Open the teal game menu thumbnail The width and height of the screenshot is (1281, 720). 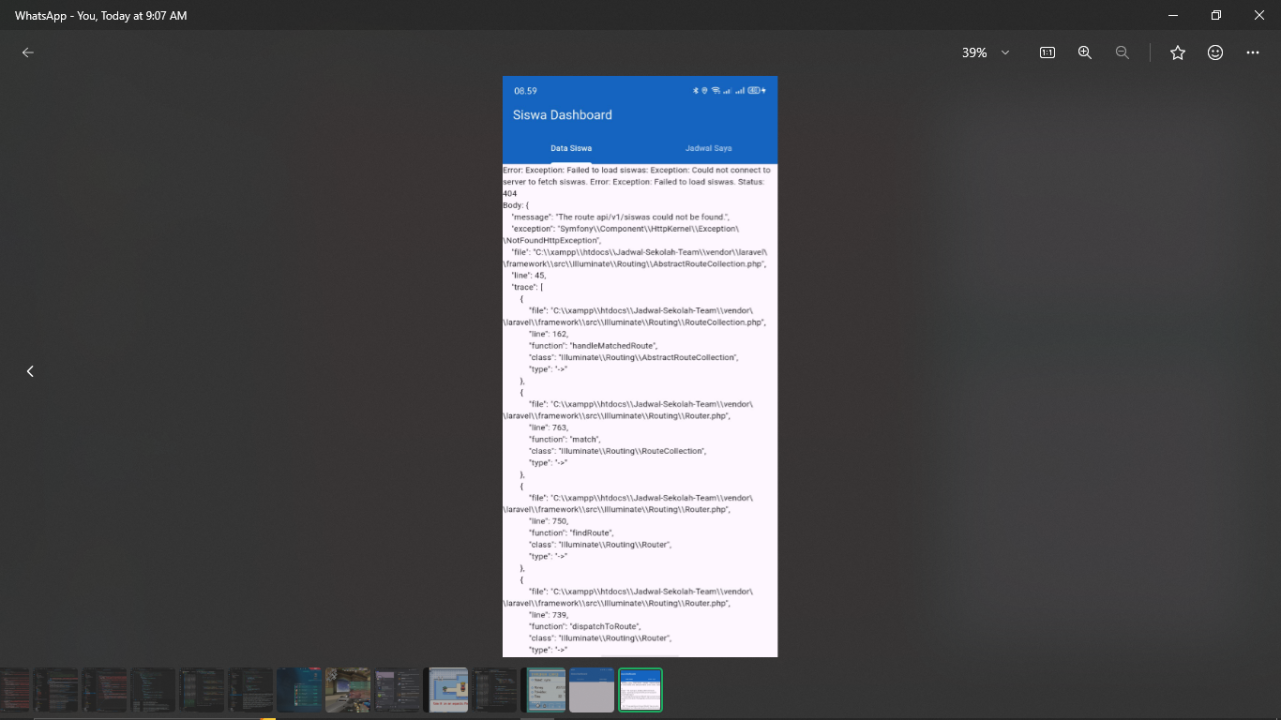(x=546, y=690)
